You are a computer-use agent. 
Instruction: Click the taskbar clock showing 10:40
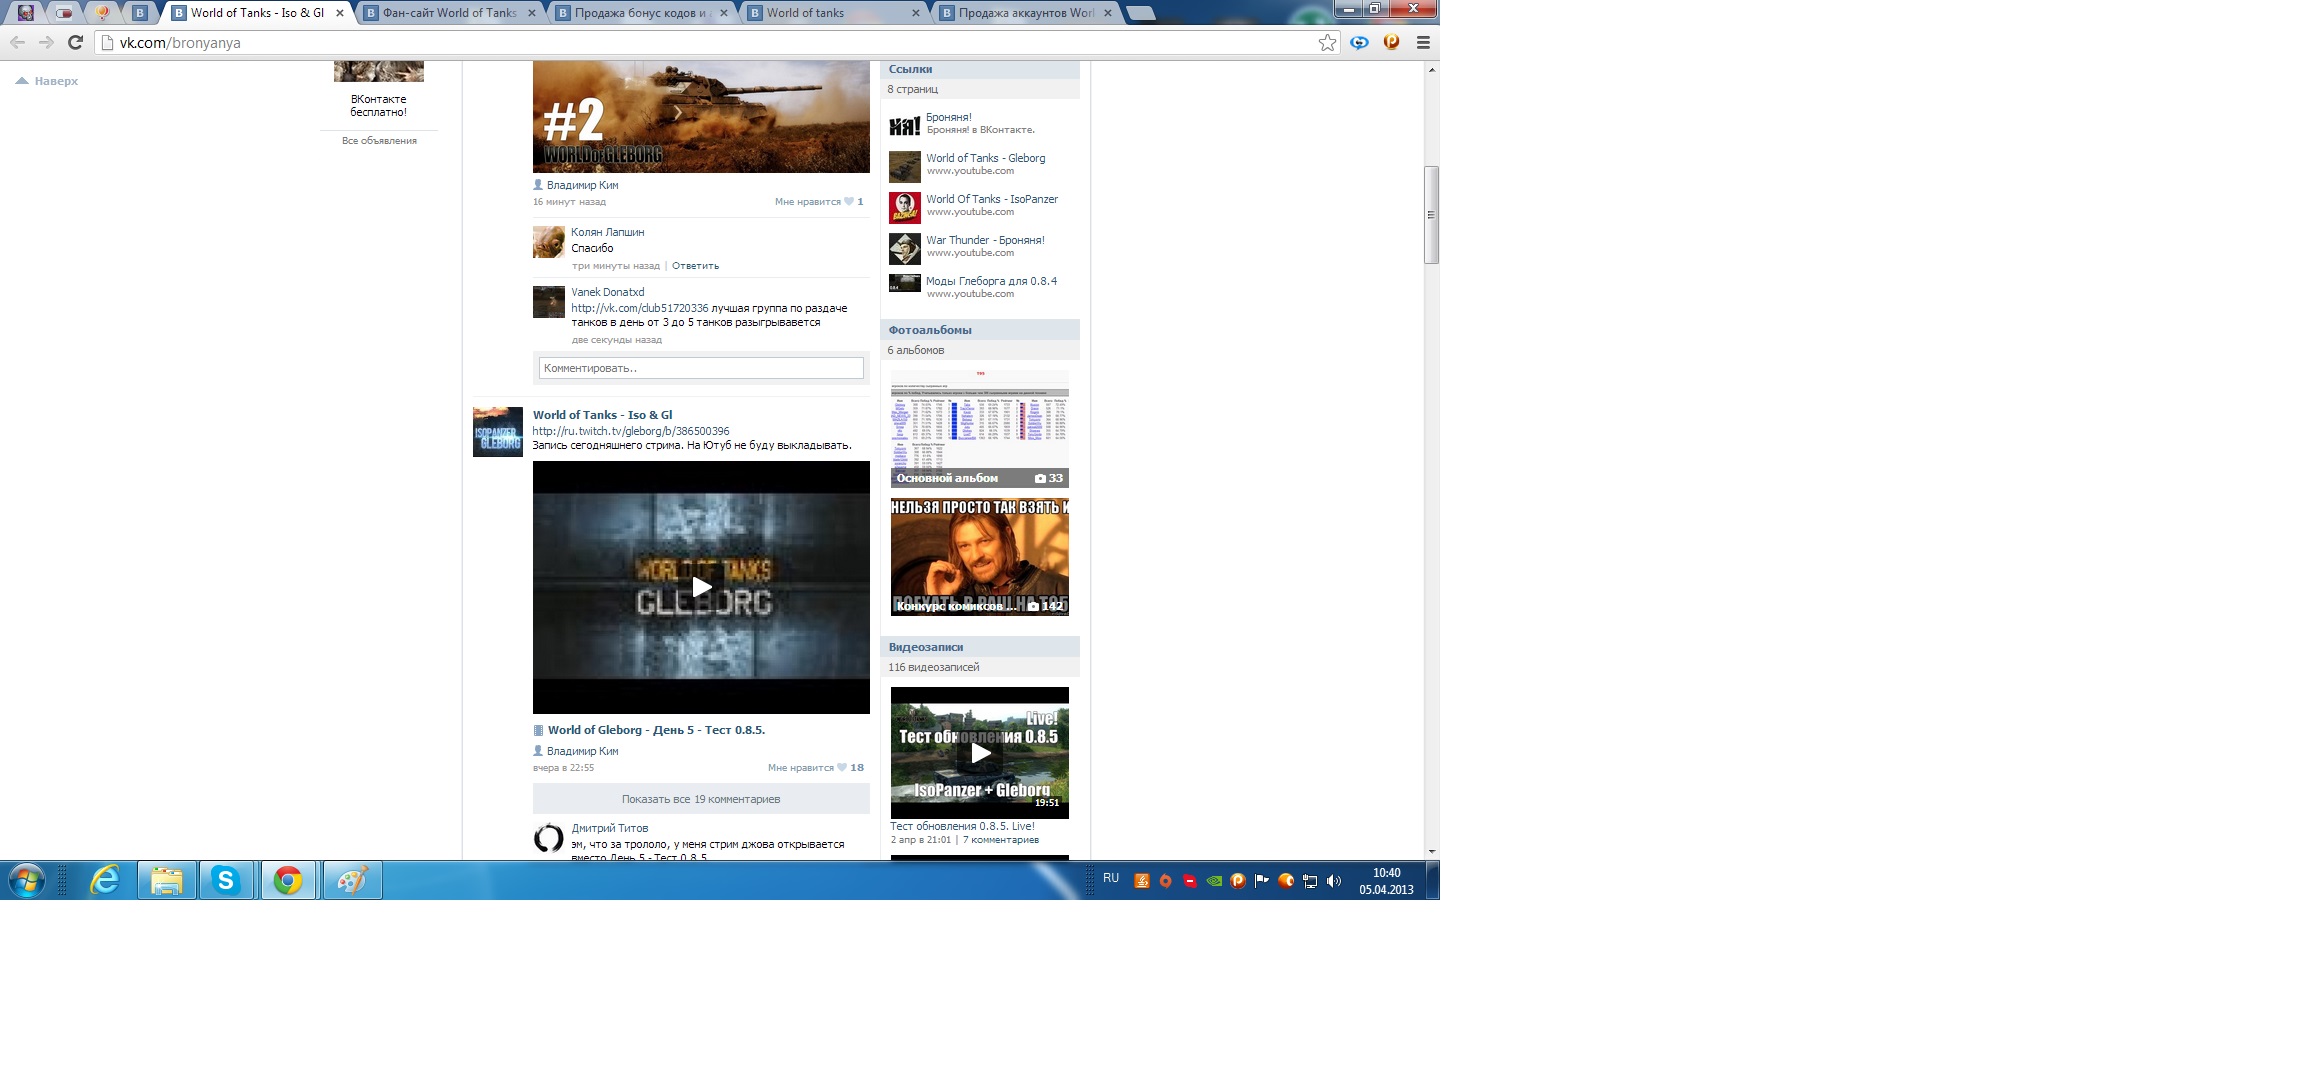pos(1386,881)
